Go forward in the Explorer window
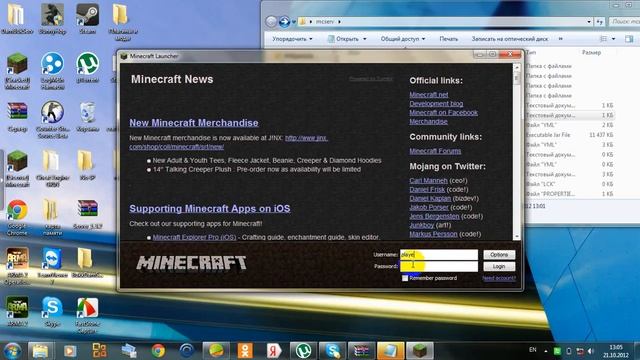 point(284,21)
